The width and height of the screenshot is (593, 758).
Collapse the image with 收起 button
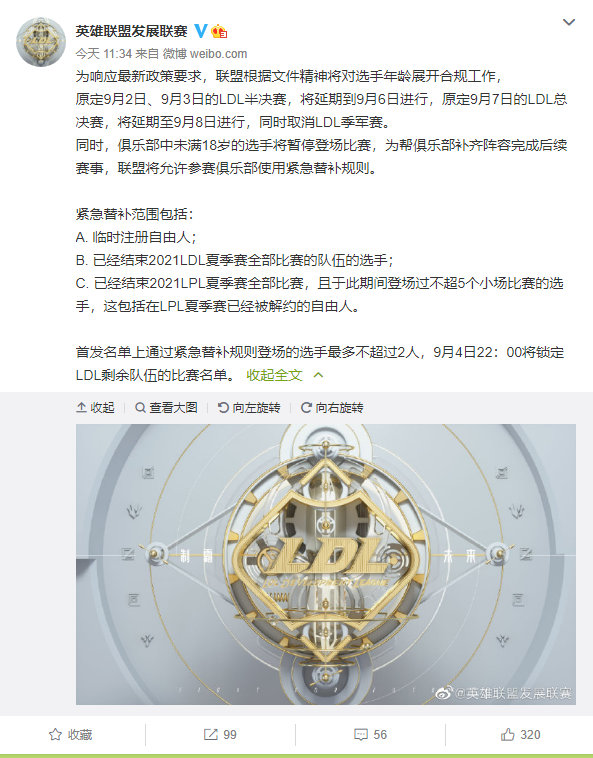click(95, 408)
